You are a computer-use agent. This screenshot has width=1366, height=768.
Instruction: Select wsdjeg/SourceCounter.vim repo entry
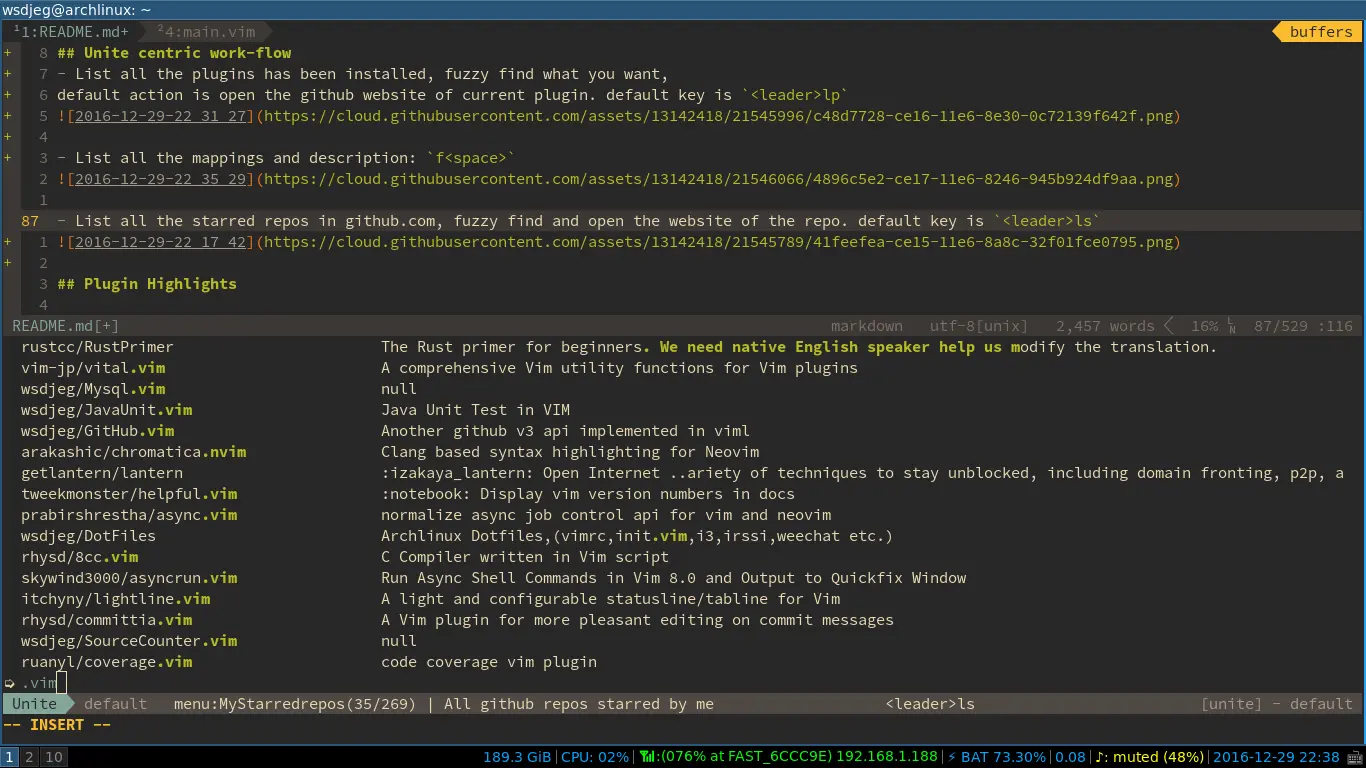click(x=129, y=641)
